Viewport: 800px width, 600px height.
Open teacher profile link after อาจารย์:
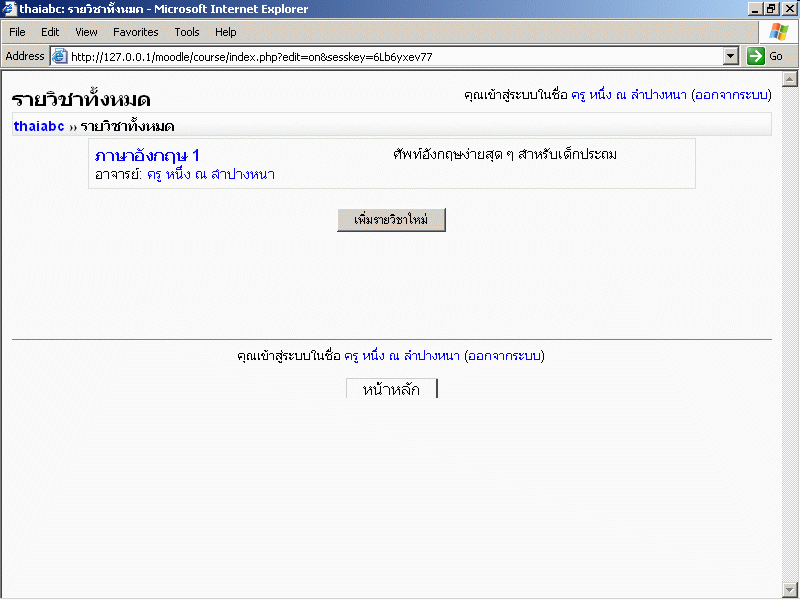210,174
